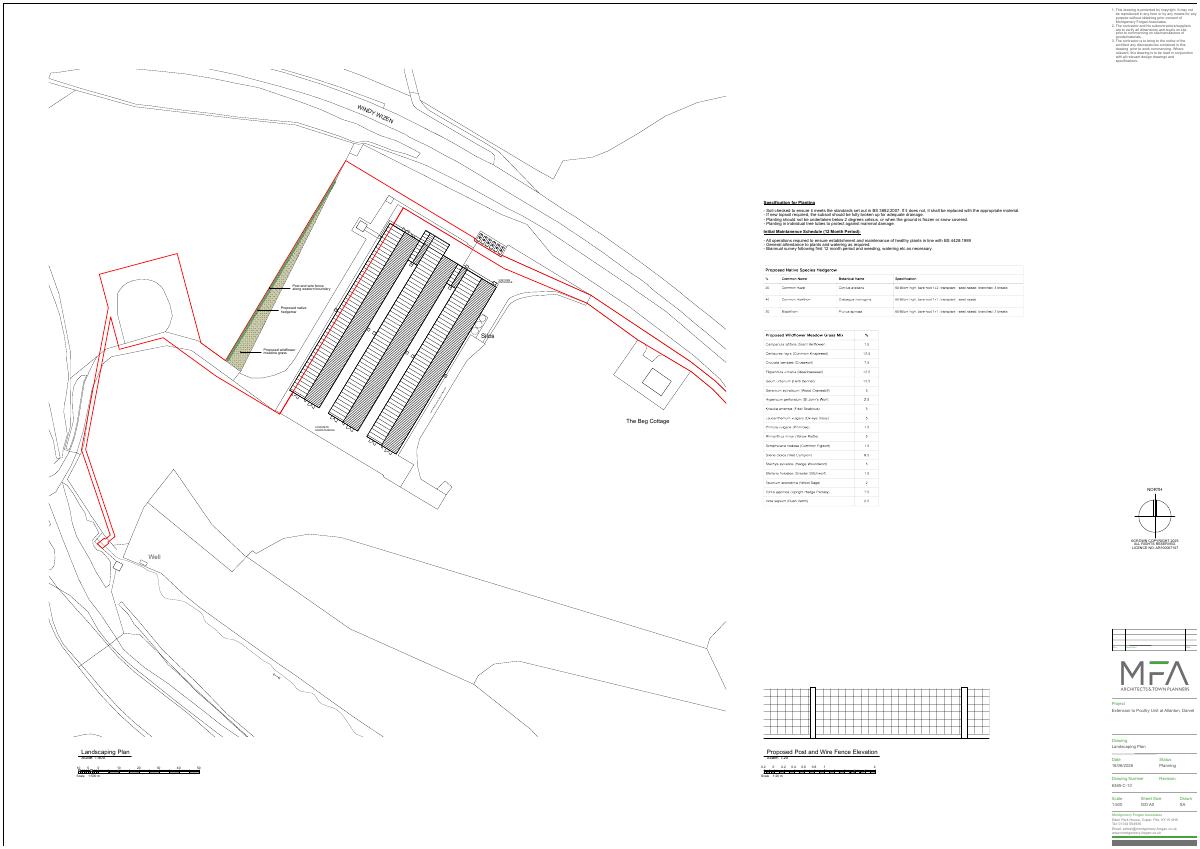The image size is (1200, 849).
Task: Click the 'Hypericum perforatum (St John's Wort)' row
Action: 820,399
